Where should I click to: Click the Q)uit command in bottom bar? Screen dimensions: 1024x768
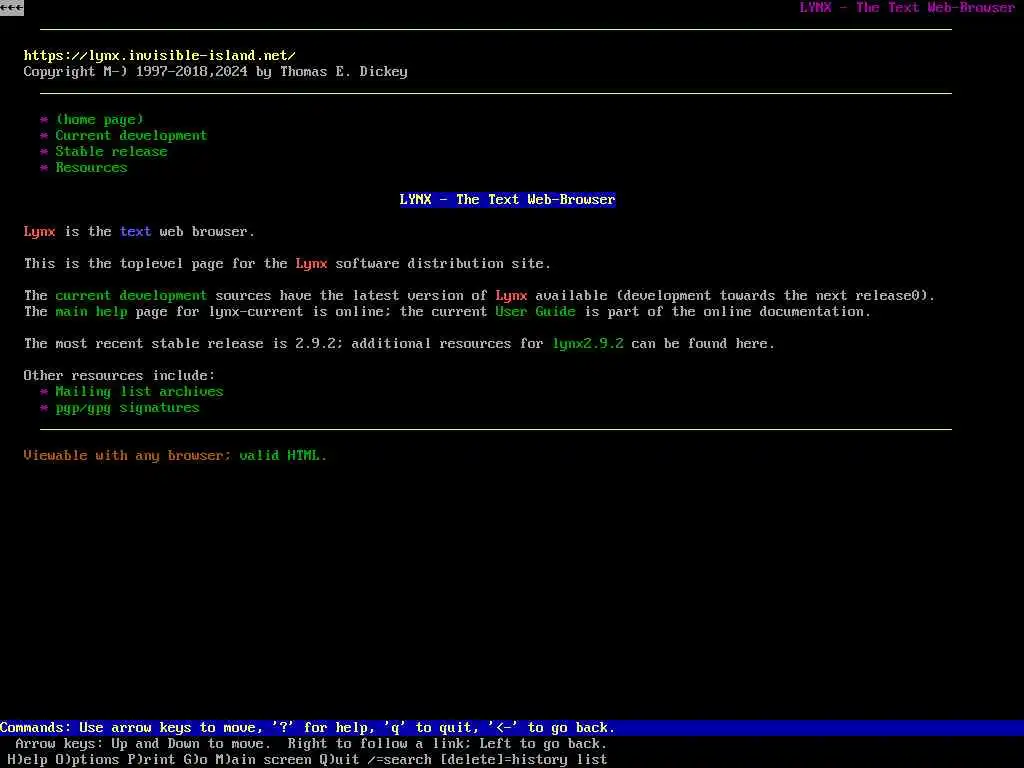tap(339, 760)
